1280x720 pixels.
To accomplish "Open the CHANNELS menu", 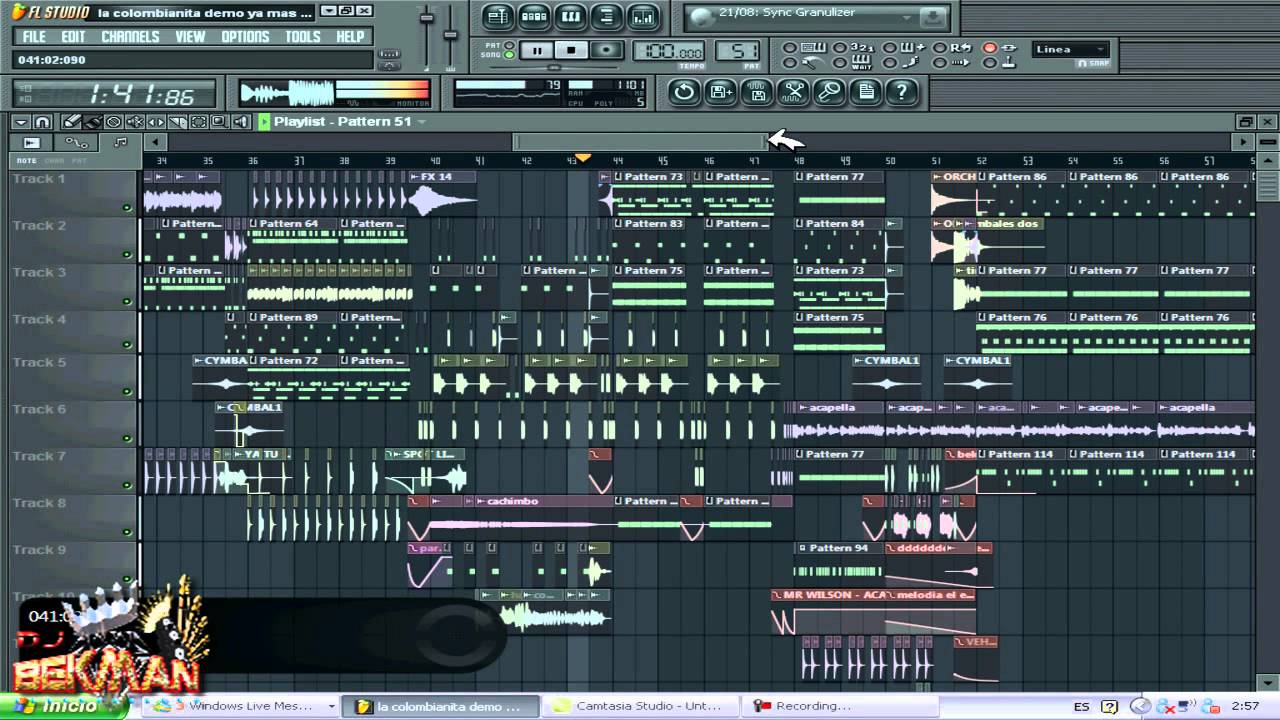I will coord(130,37).
